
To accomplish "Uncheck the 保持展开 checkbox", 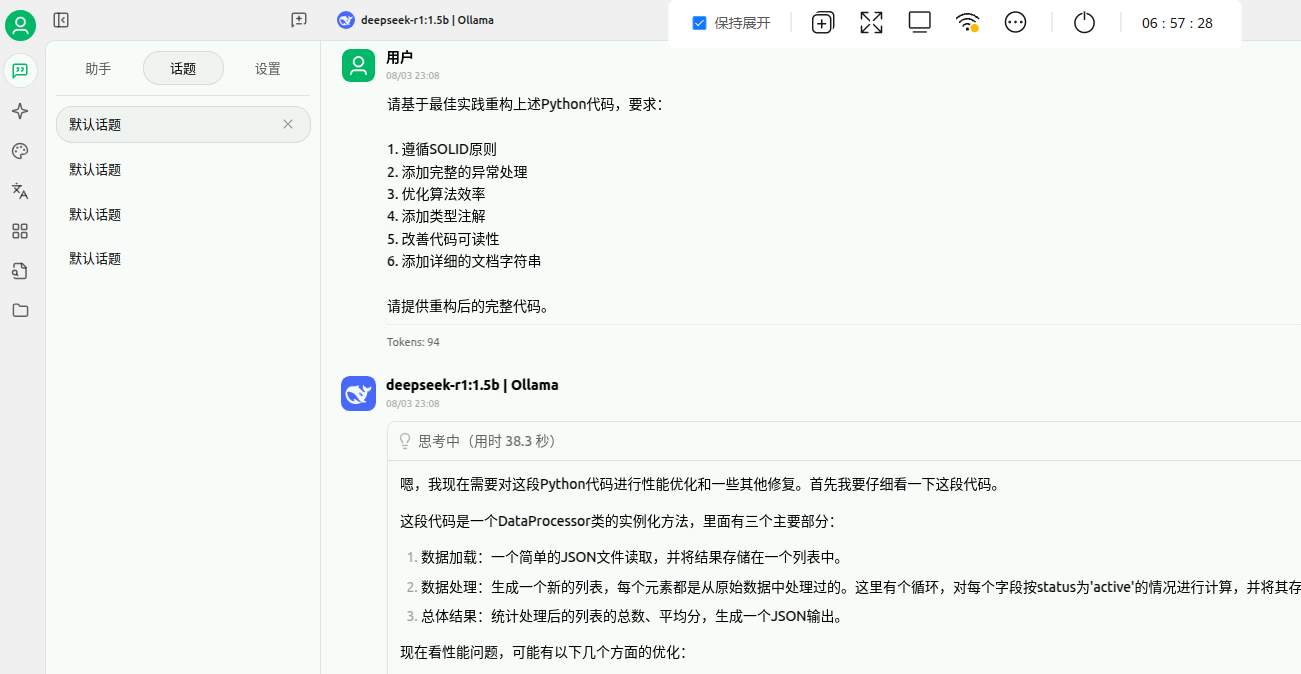I will coord(700,23).
